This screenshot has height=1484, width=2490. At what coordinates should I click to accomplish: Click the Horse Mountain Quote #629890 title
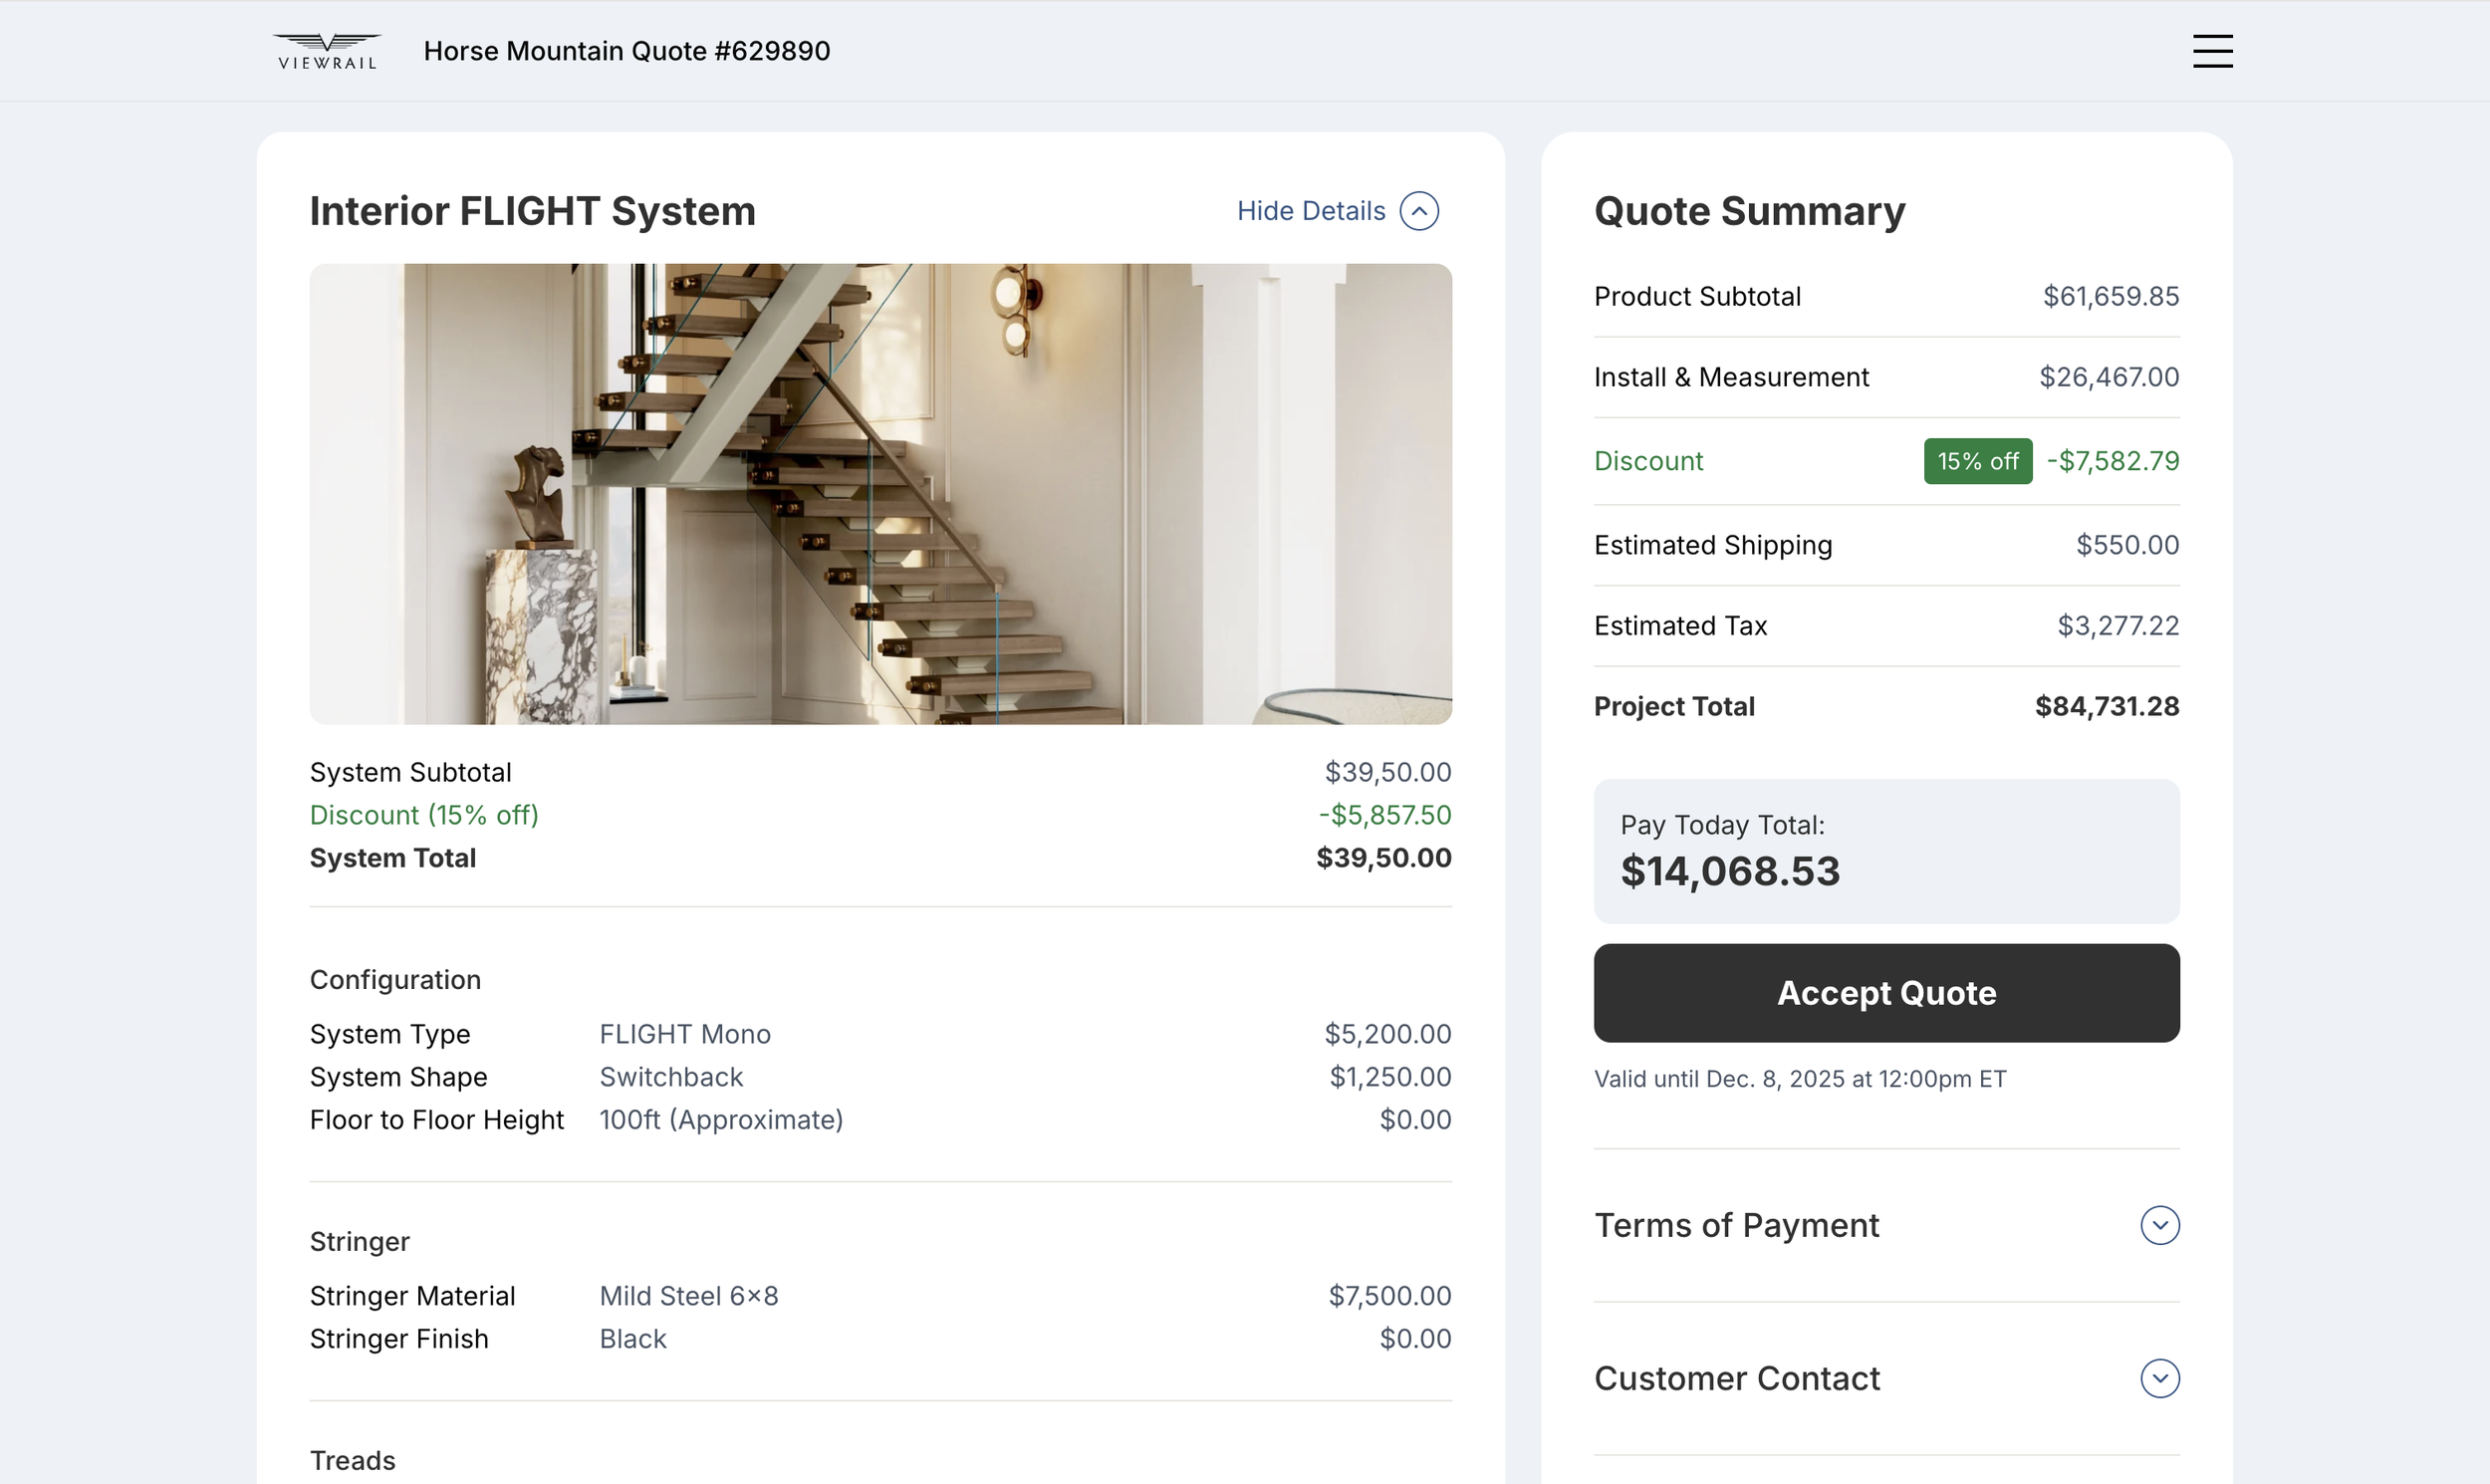626,51
